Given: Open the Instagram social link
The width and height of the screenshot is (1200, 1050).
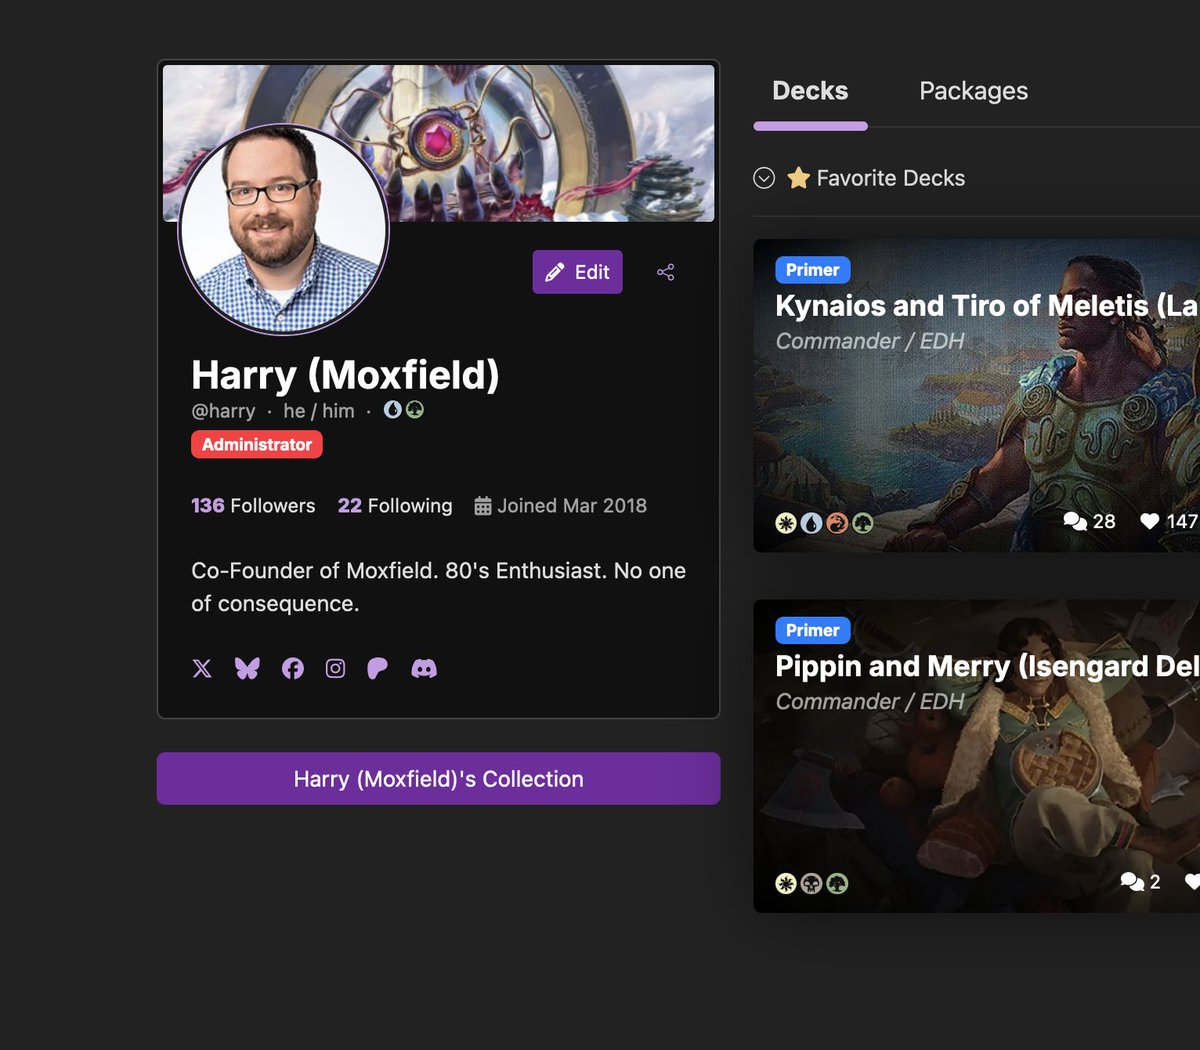Looking at the screenshot, I should tap(336, 668).
